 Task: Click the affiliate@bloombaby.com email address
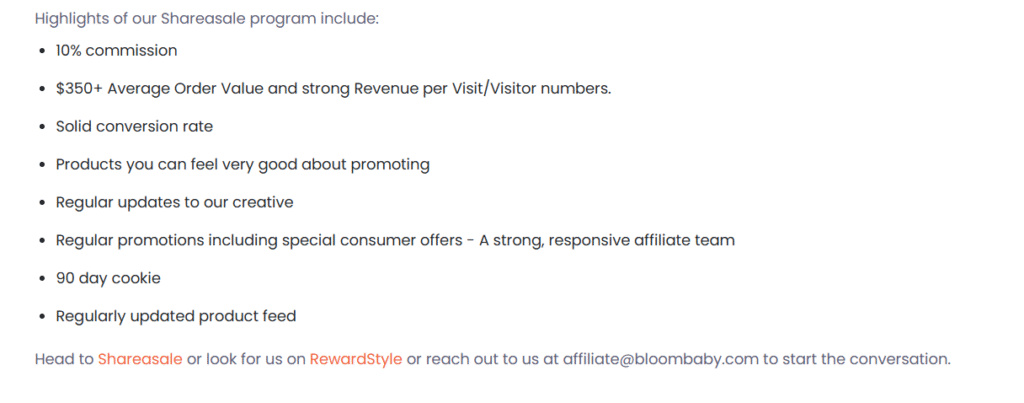point(661,358)
